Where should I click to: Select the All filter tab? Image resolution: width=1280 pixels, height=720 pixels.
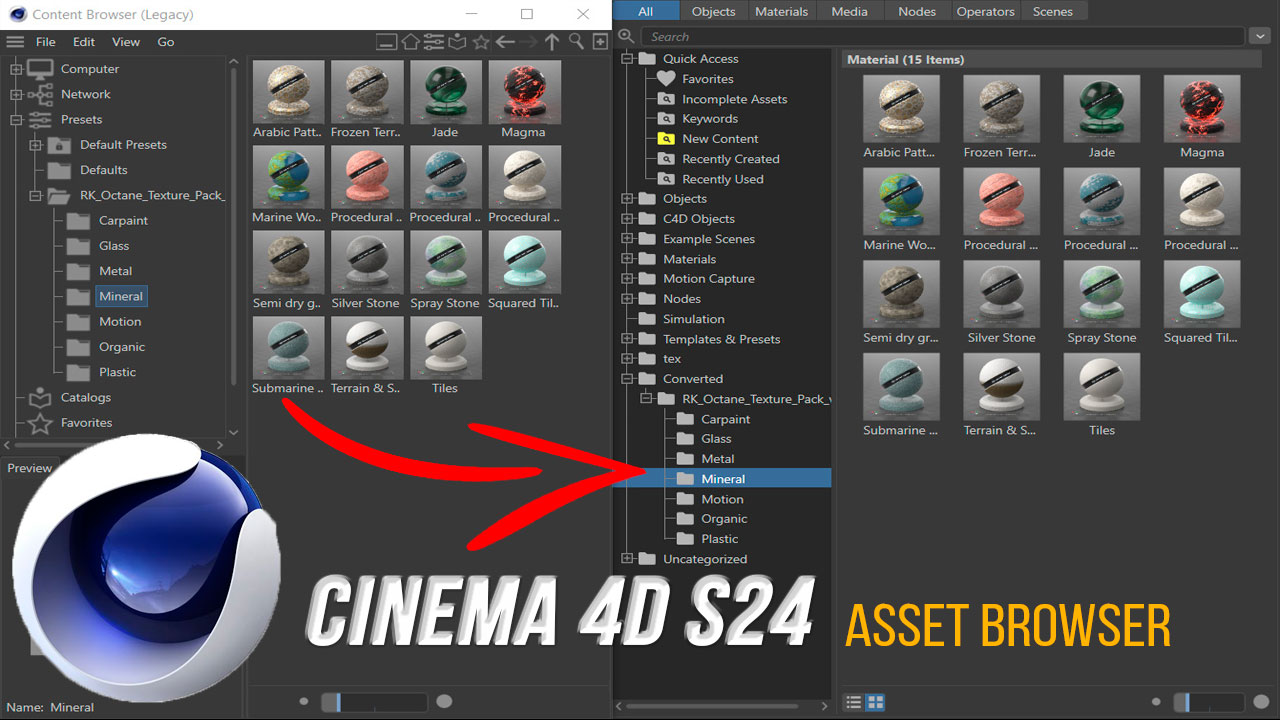click(x=645, y=11)
